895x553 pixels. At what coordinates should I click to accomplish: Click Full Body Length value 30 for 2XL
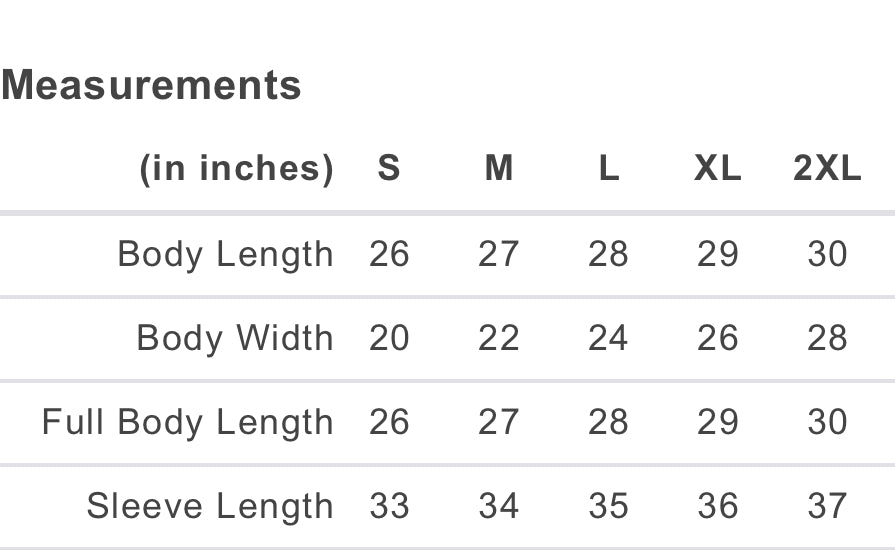click(x=827, y=422)
